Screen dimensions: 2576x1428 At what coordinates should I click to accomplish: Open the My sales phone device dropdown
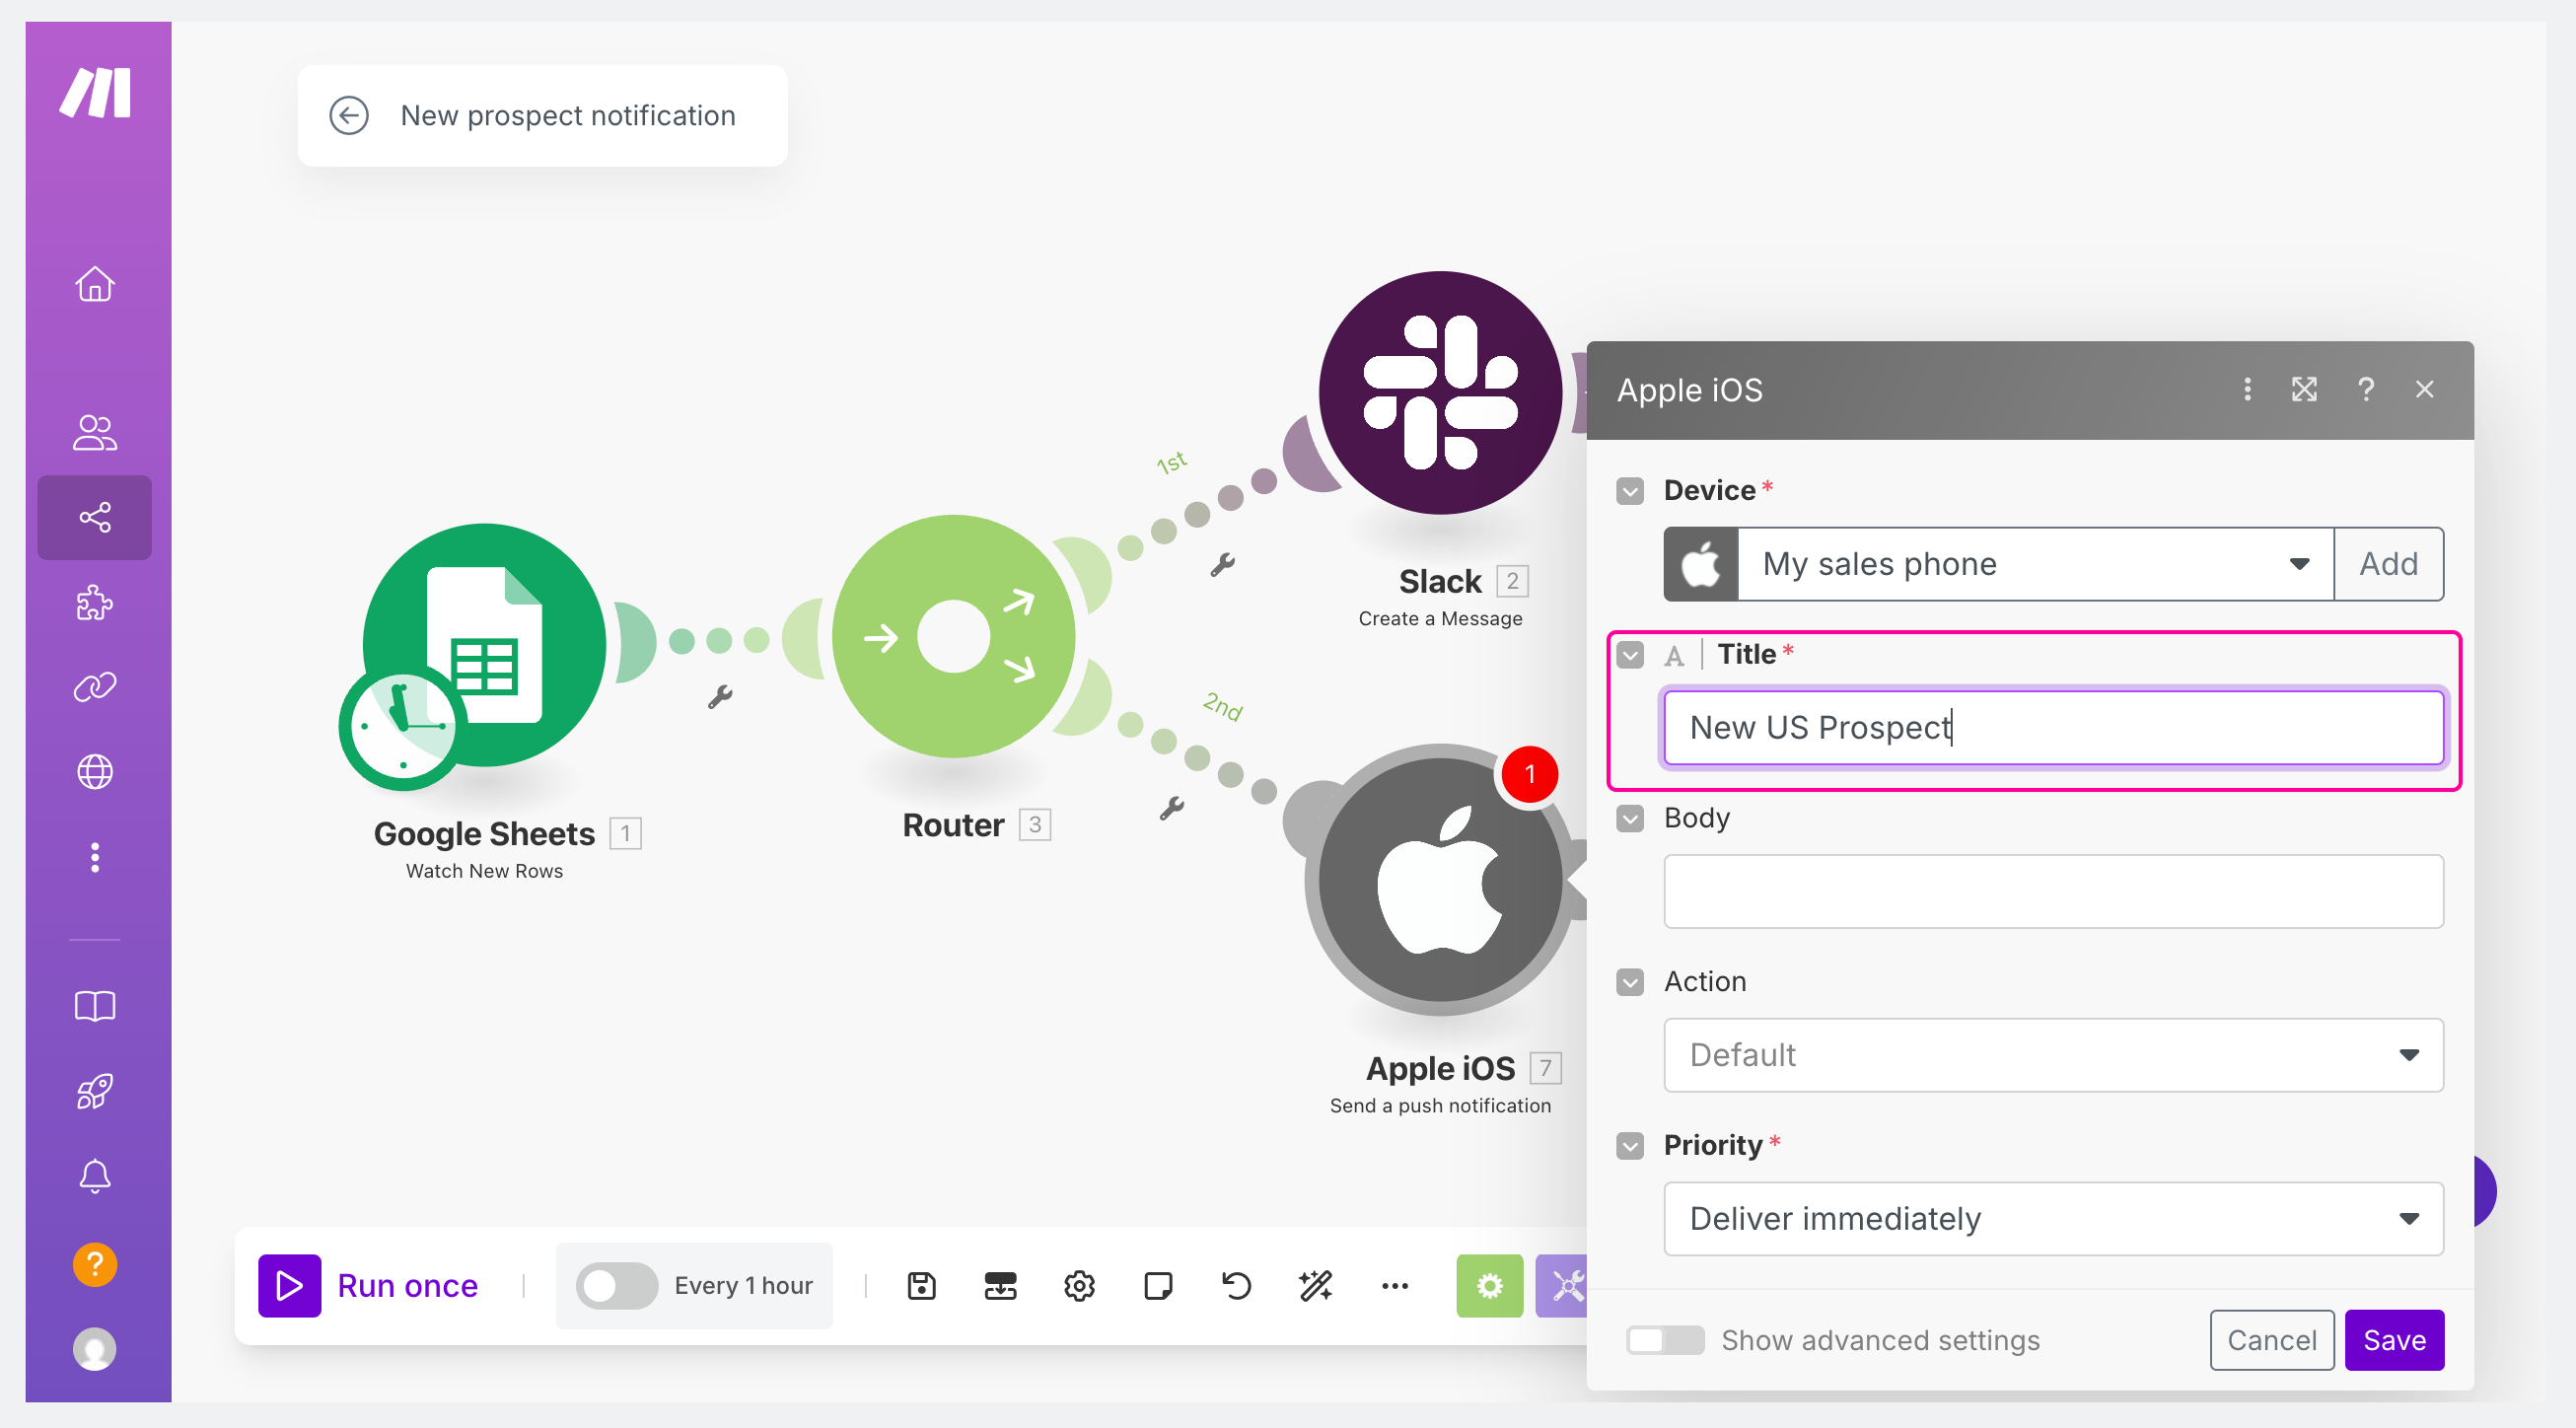pos(2035,564)
